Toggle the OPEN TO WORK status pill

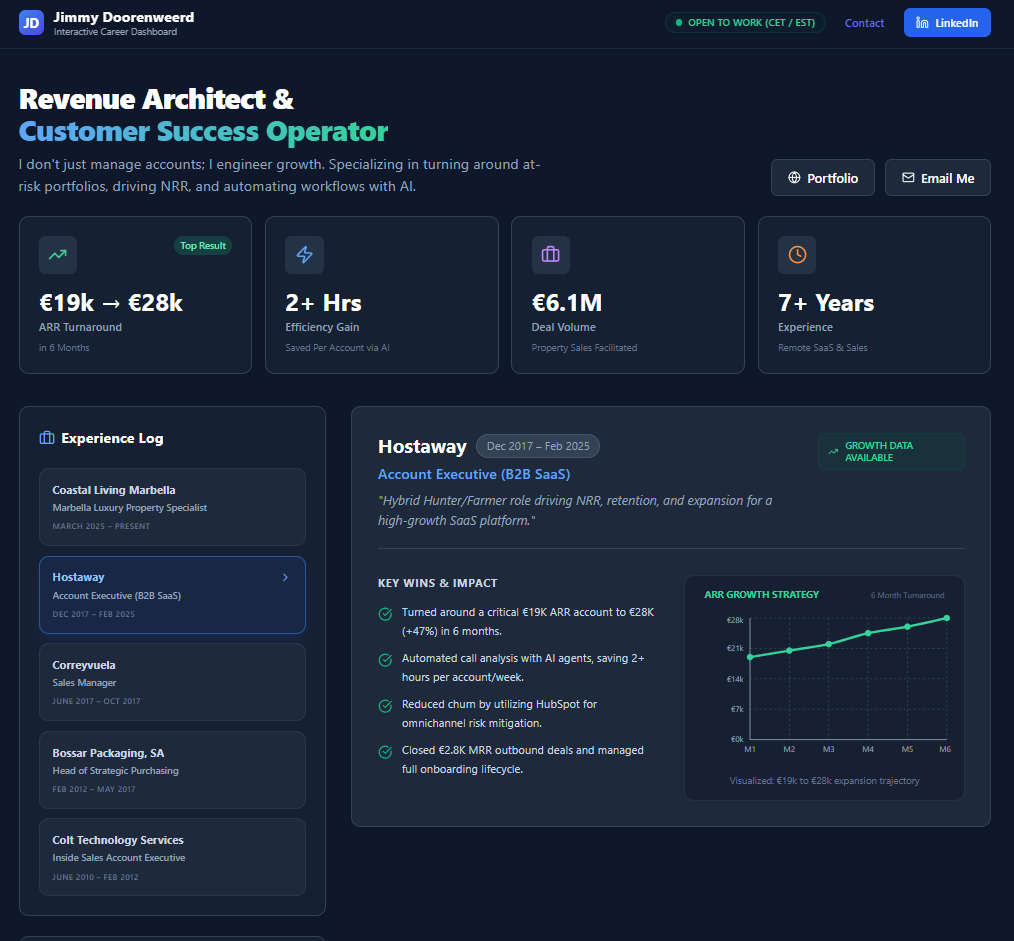pos(745,22)
